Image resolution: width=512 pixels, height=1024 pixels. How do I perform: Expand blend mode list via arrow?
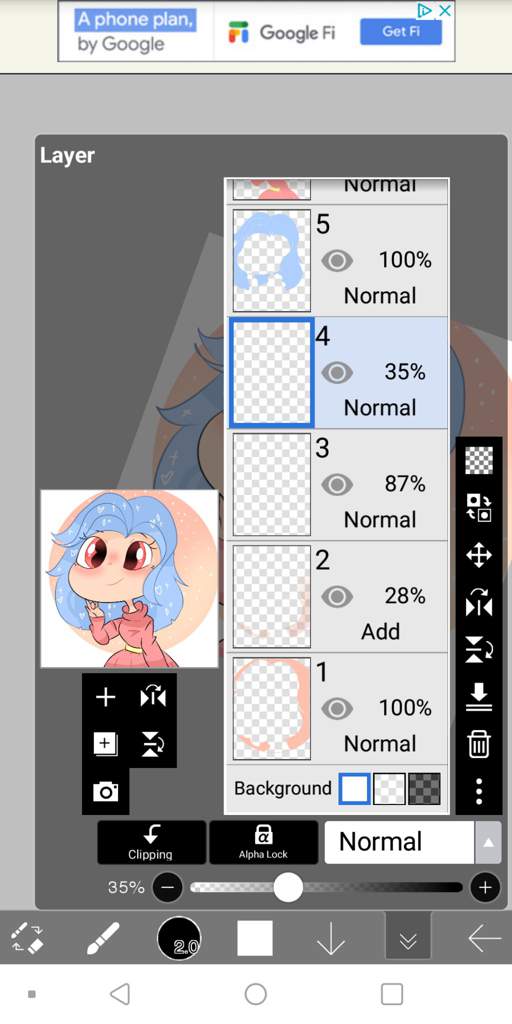(488, 842)
